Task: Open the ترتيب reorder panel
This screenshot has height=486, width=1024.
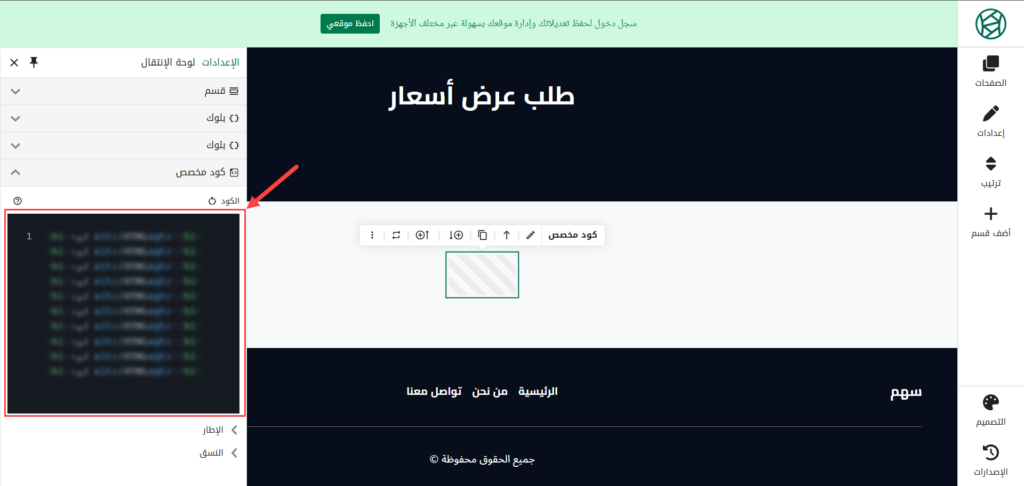Action: [x=991, y=172]
